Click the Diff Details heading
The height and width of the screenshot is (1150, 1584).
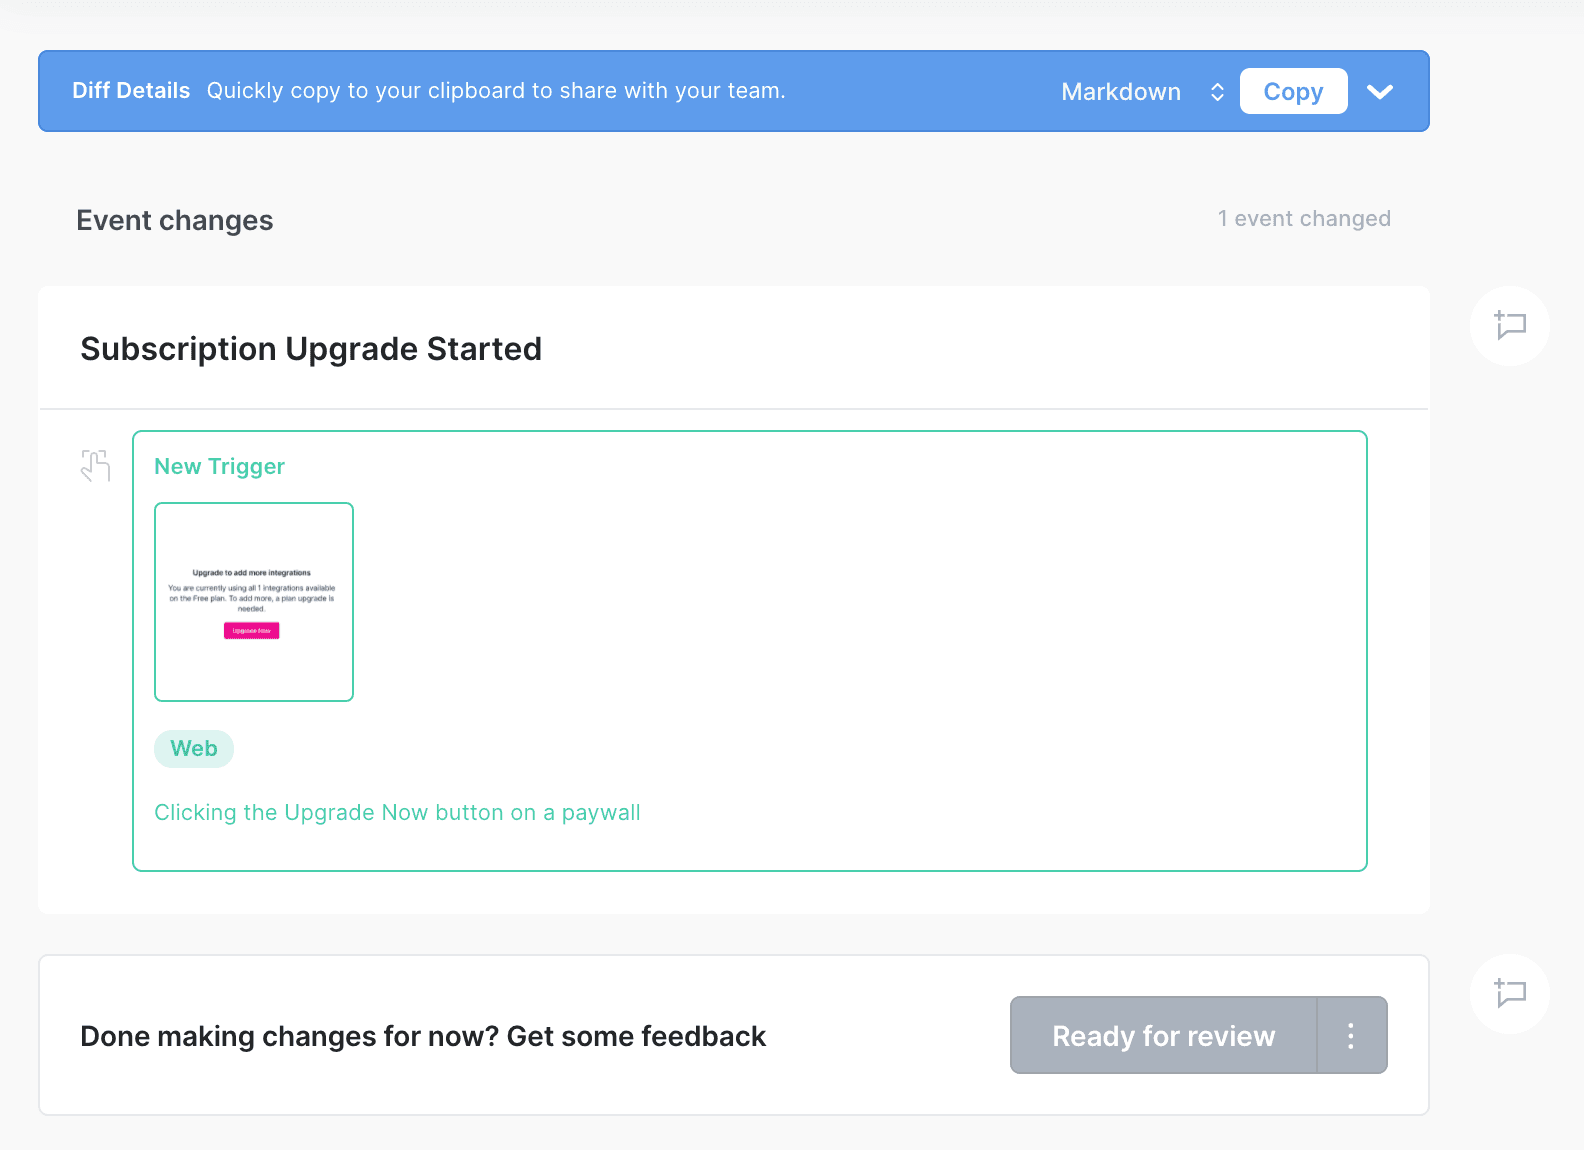click(131, 91)
